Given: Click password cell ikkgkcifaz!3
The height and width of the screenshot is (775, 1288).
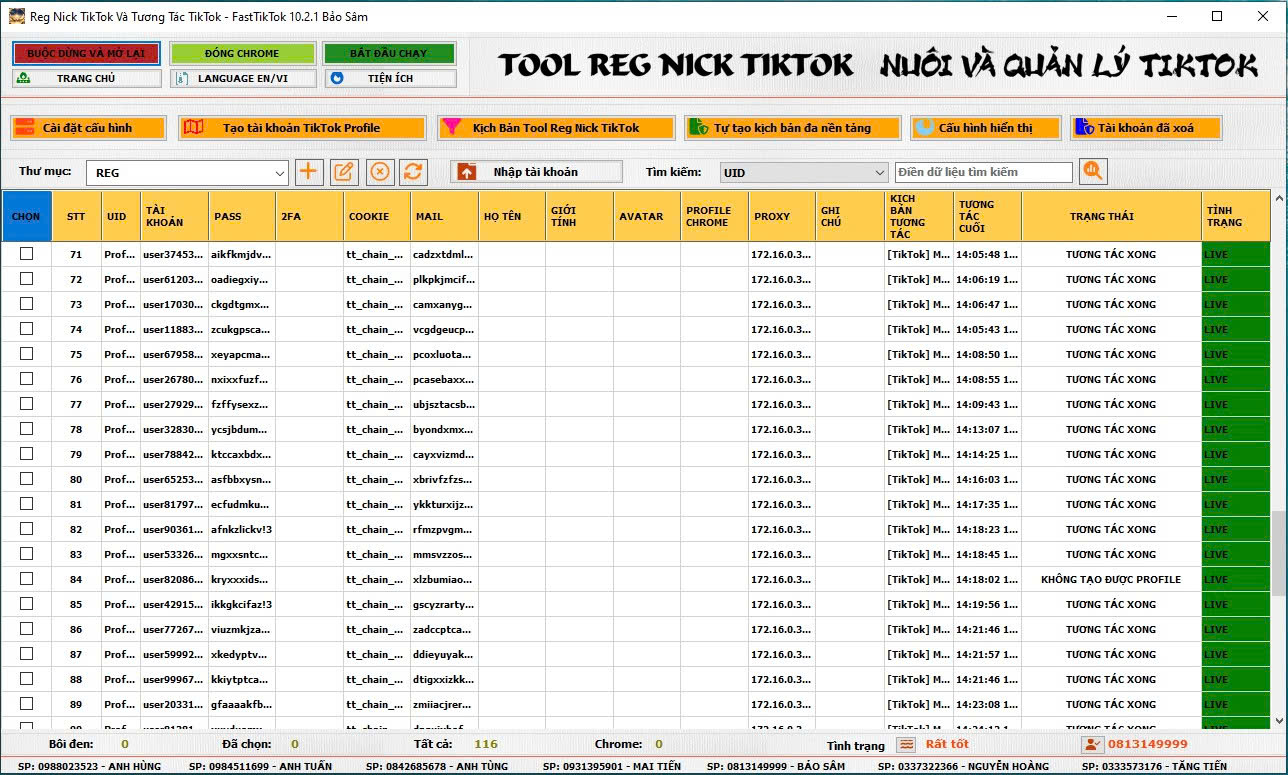Looking at the screenshot, I should pos(241,604).
